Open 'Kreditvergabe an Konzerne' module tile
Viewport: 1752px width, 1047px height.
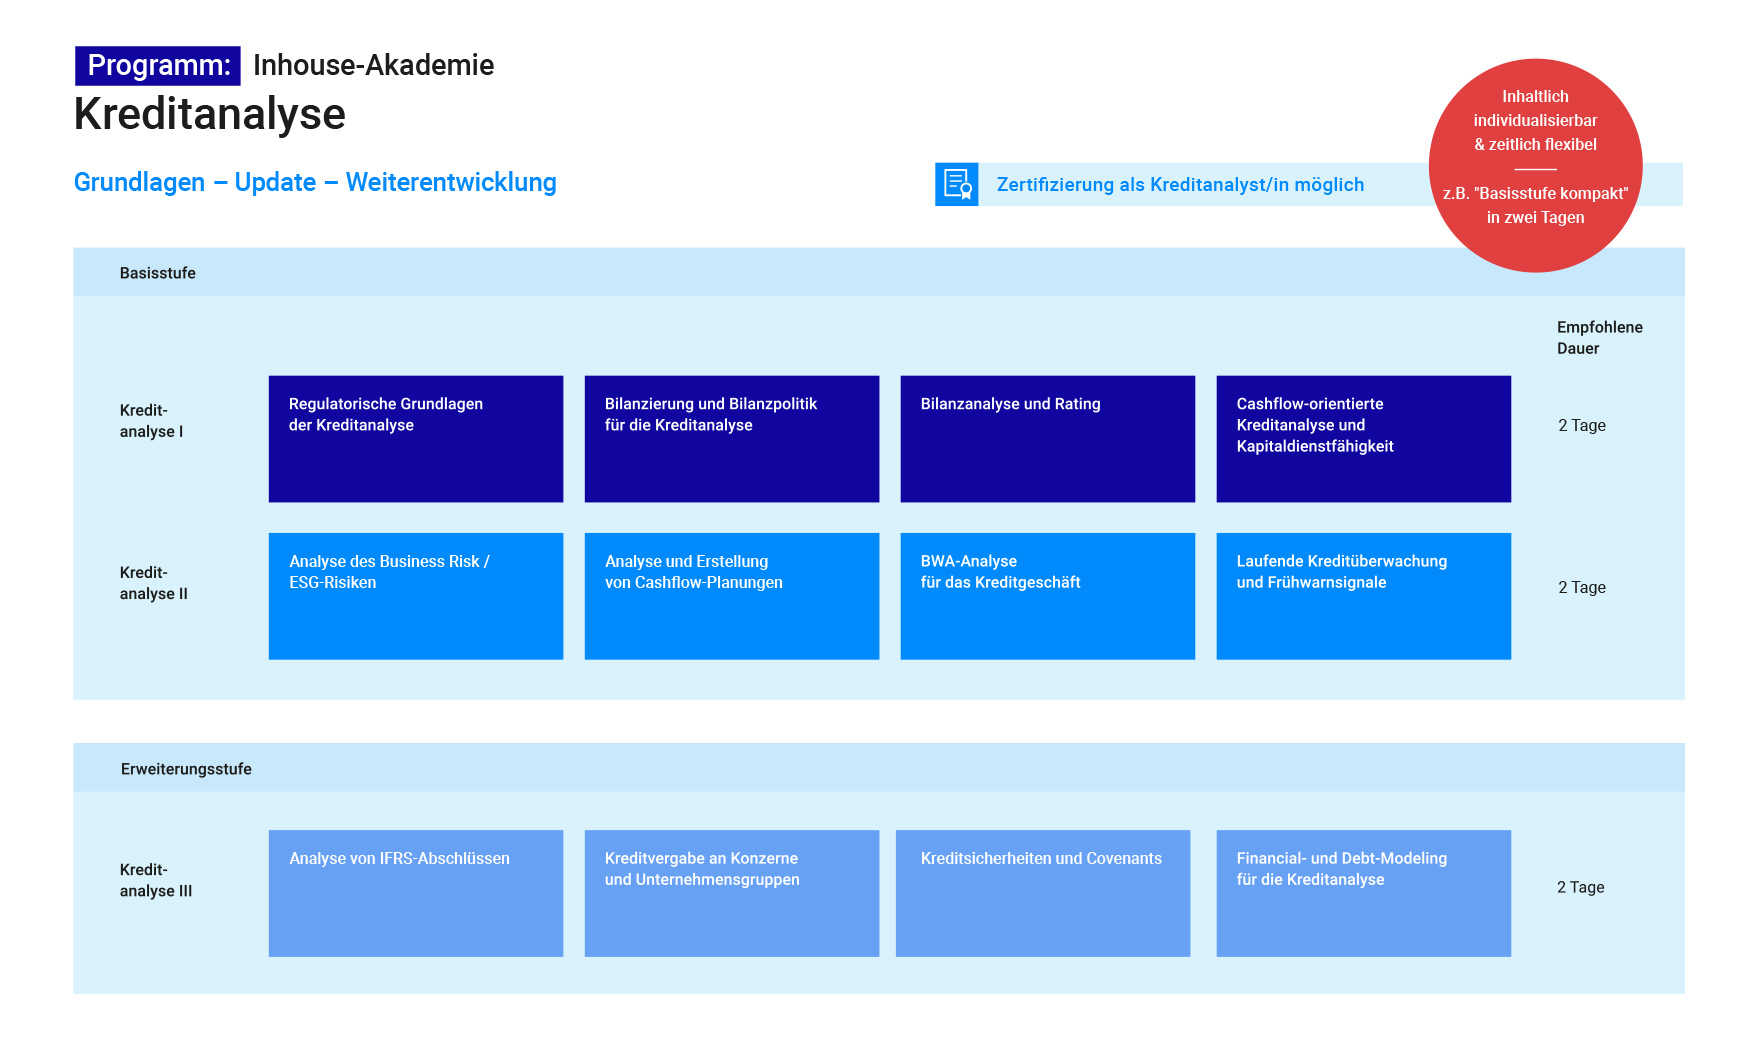point(731,892)
